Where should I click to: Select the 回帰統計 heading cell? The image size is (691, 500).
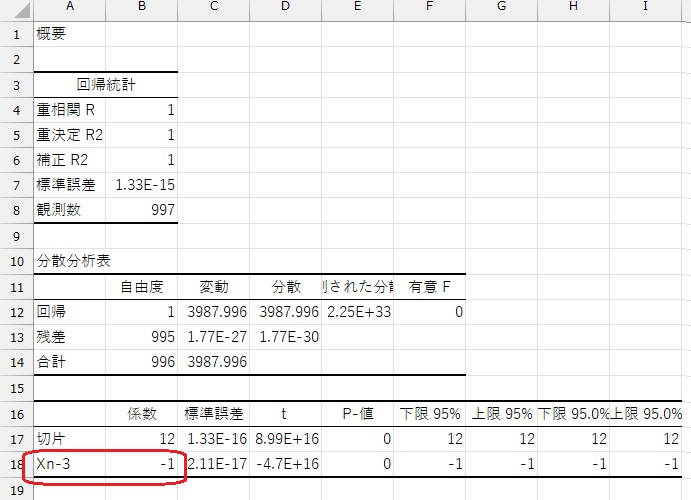[x=105, y=85]
